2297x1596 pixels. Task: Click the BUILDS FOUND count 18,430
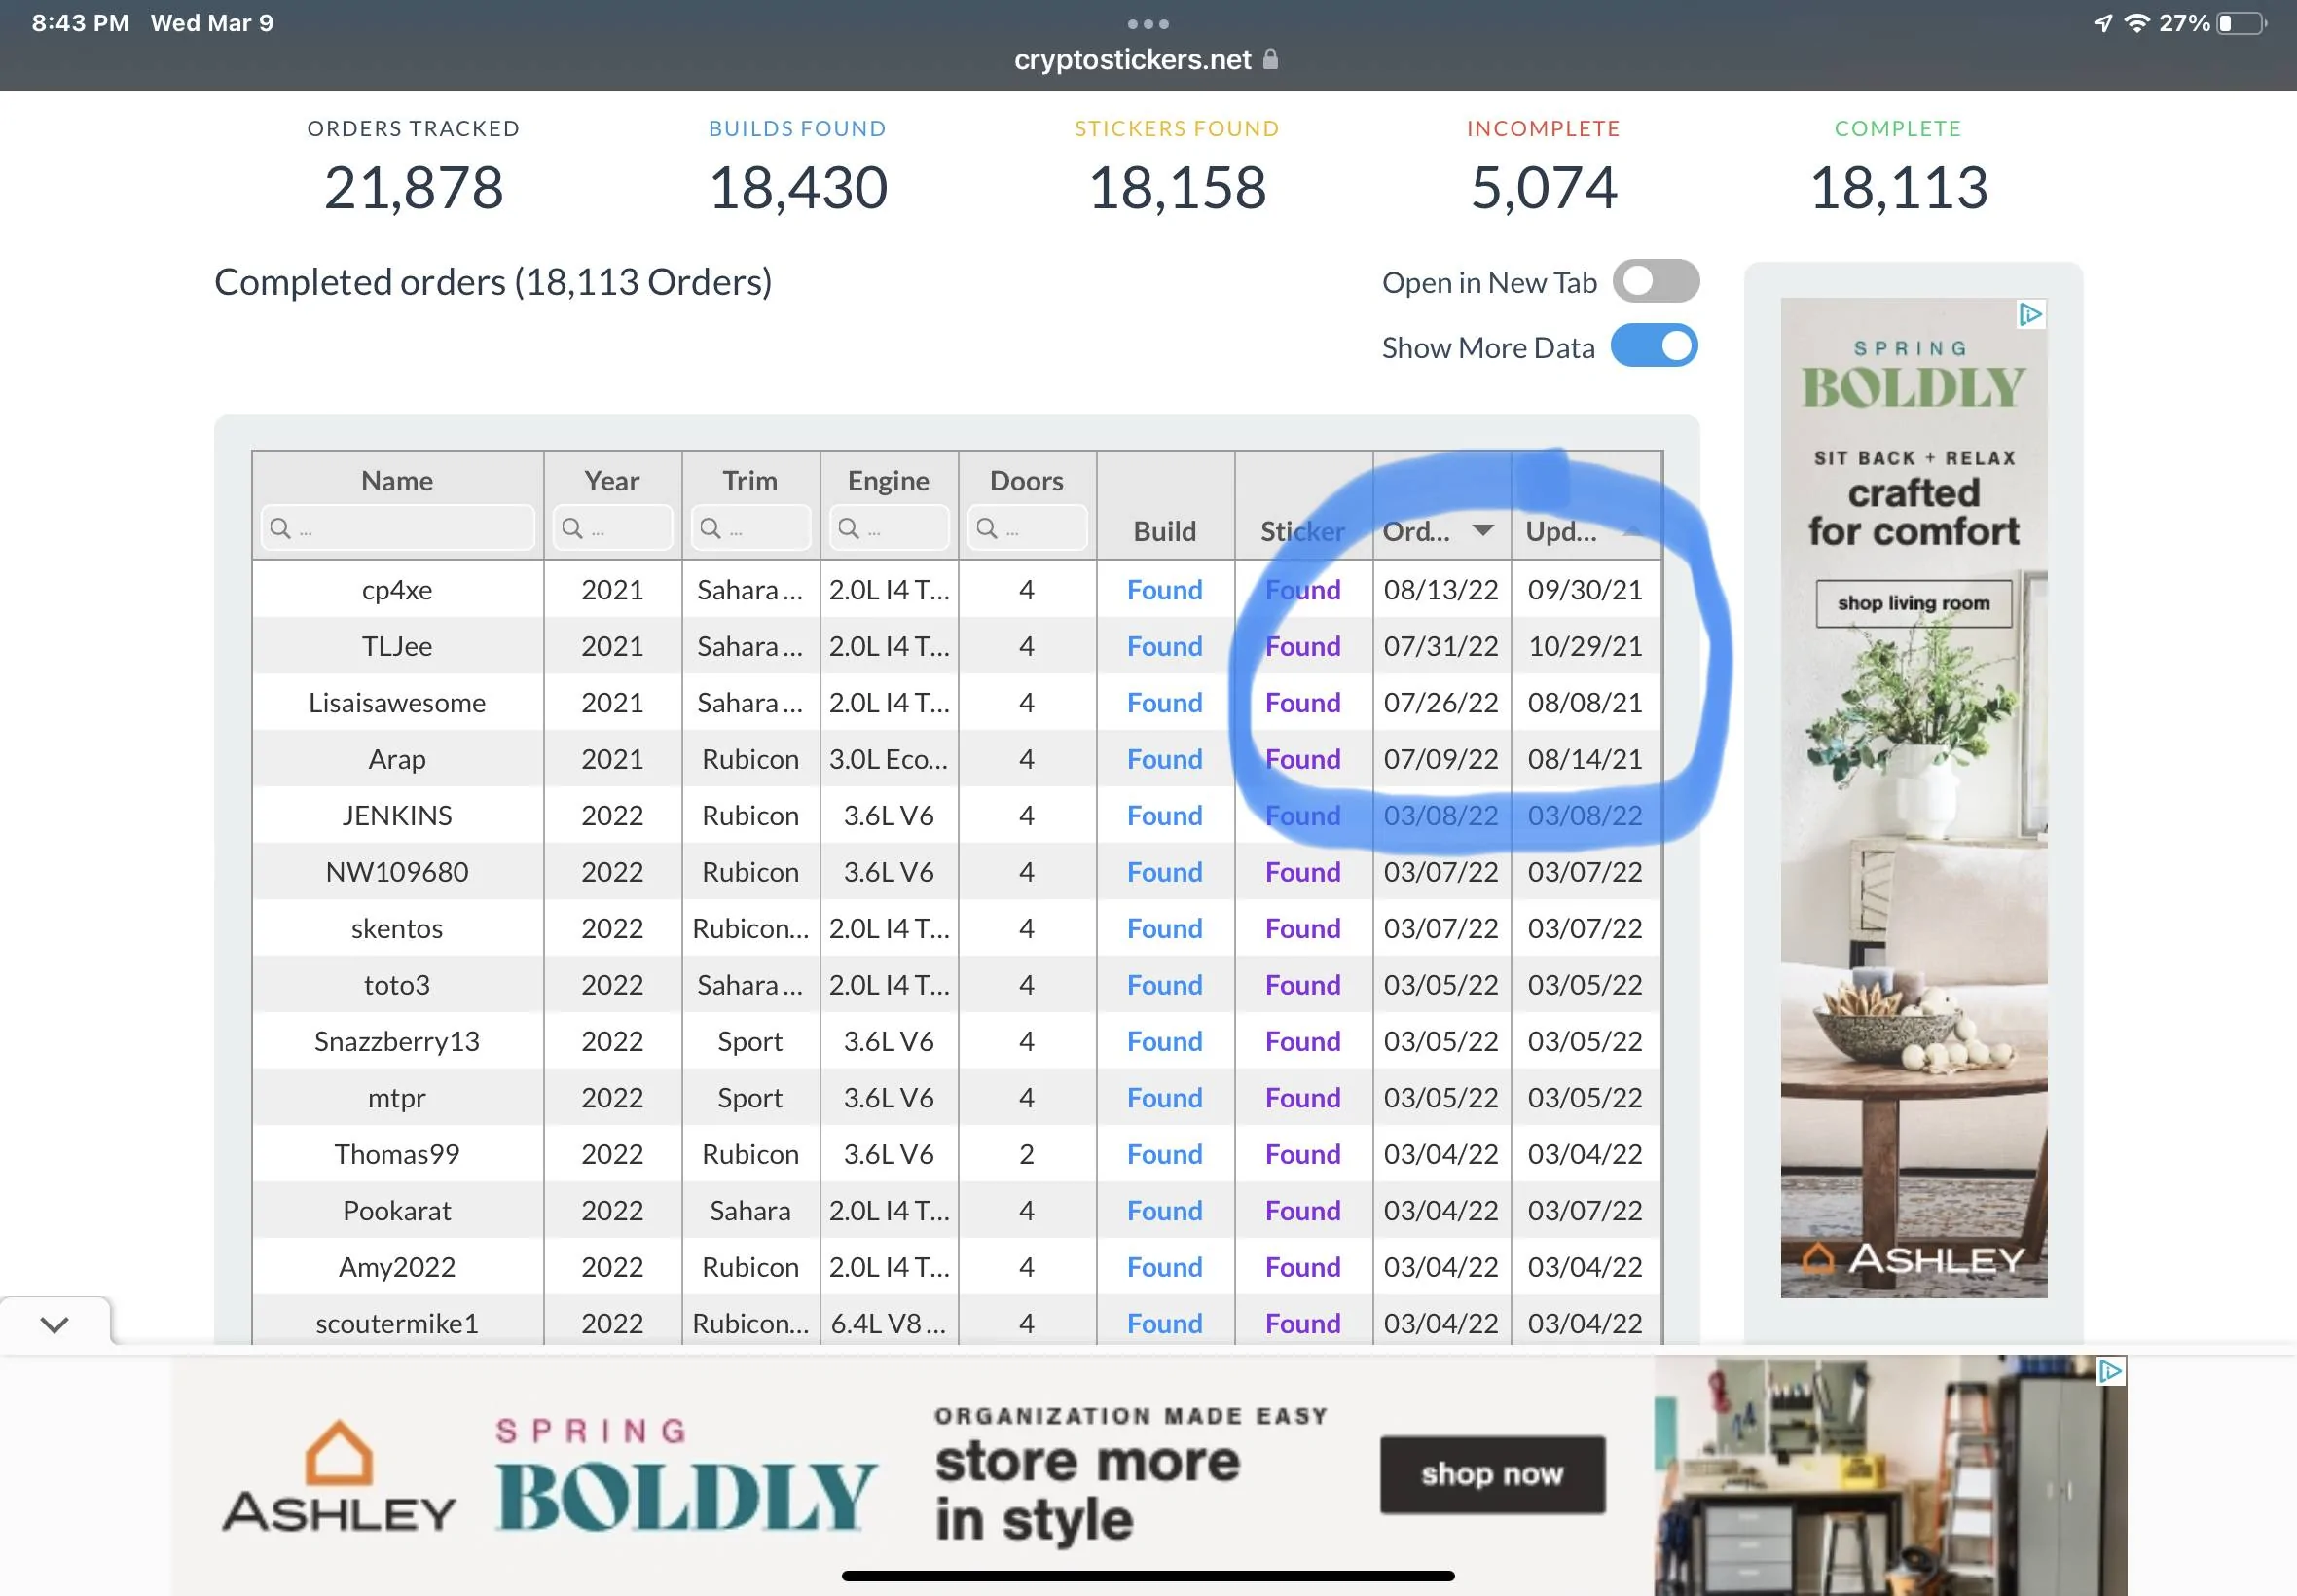click(798, 188)
